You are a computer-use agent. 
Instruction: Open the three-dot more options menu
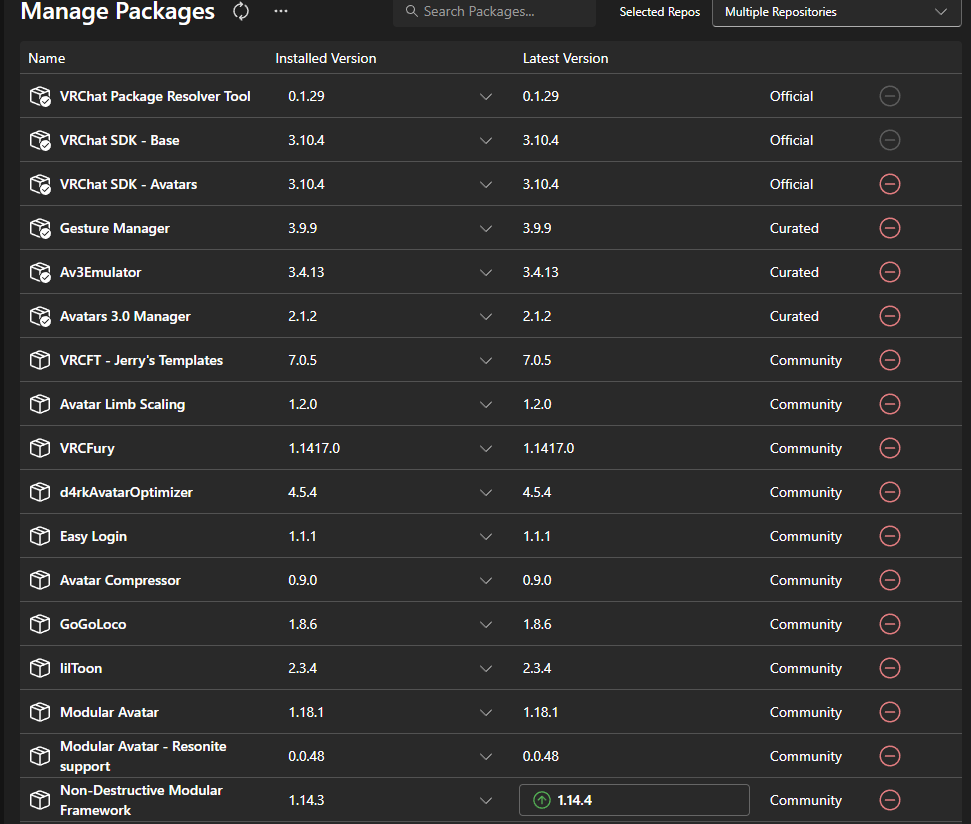[281, 11]
